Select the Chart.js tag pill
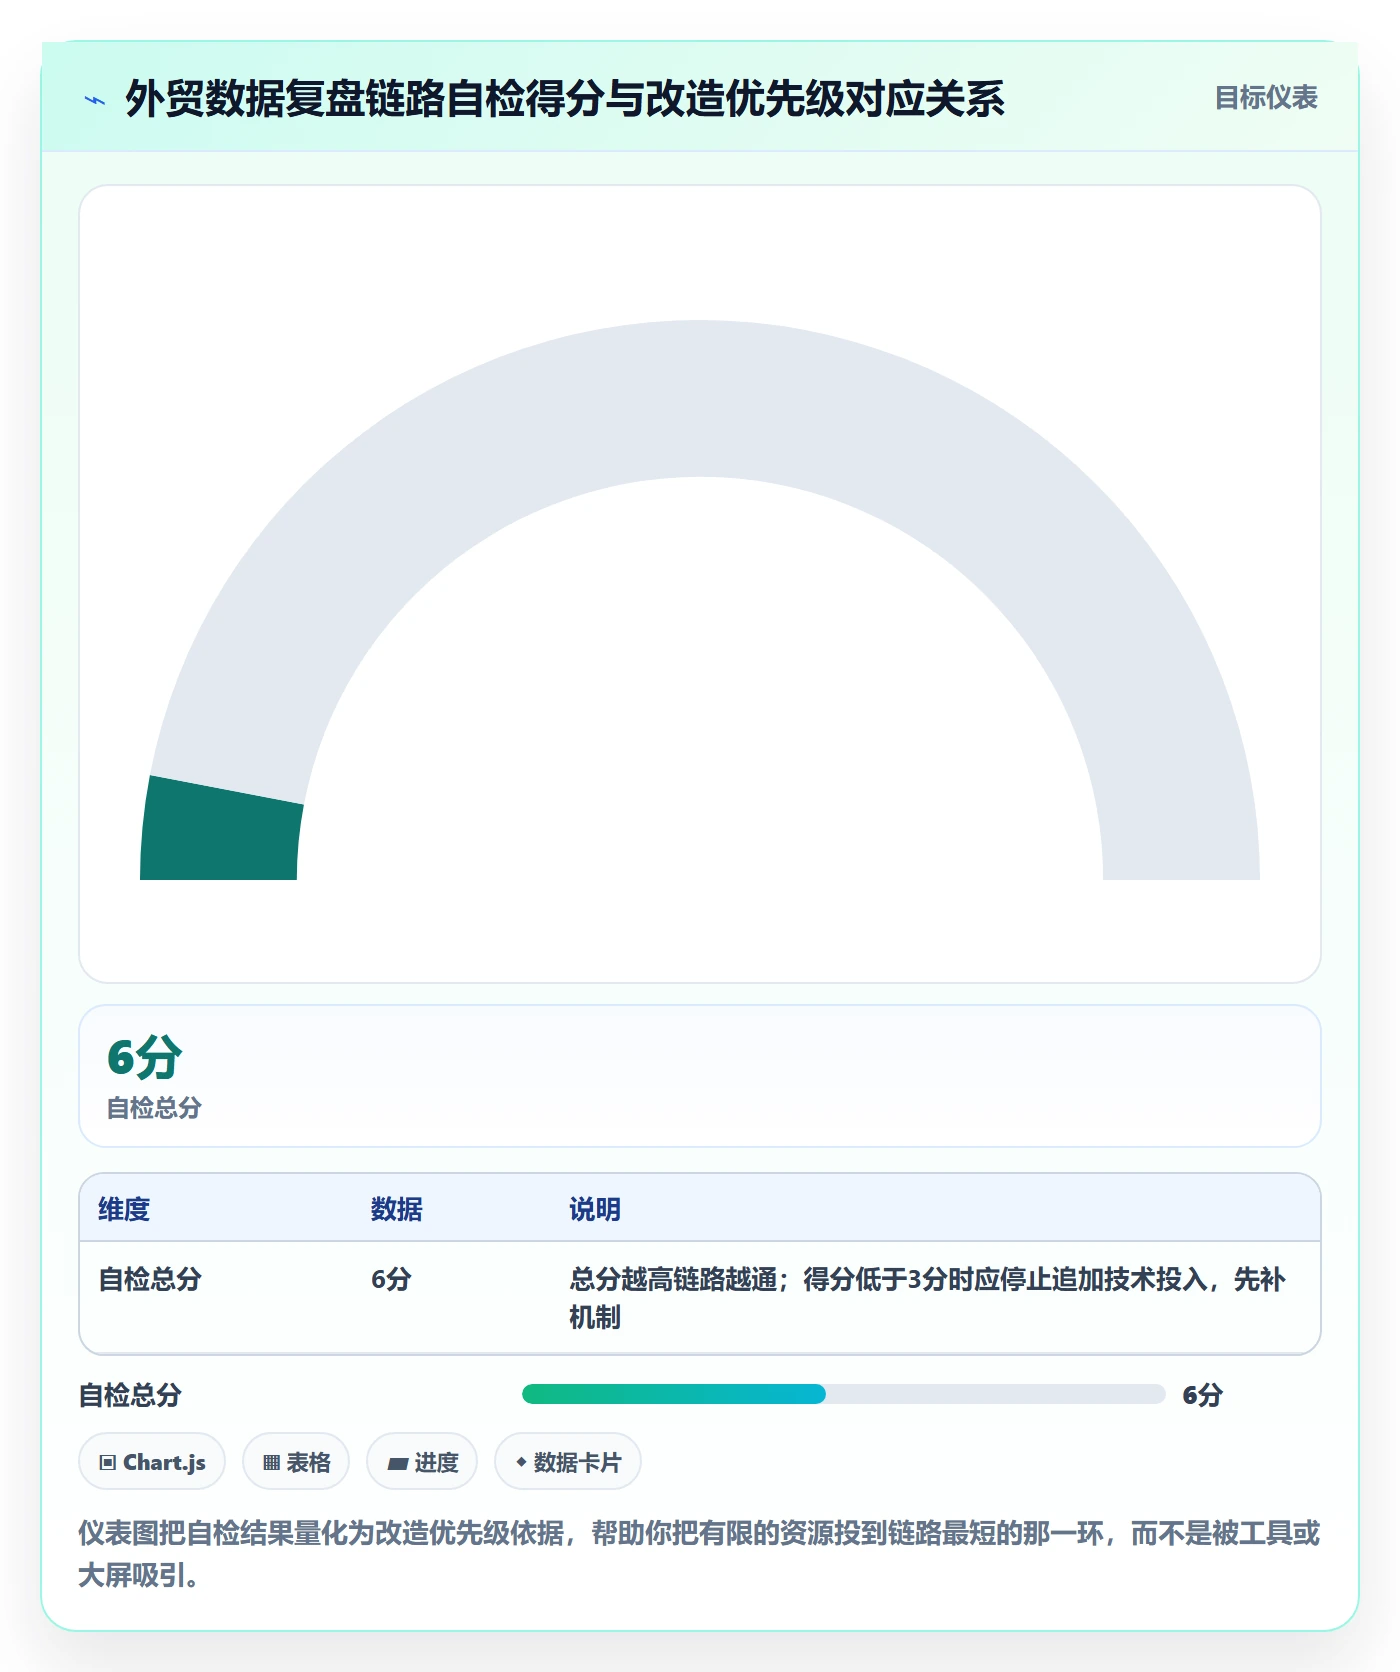The width and height of the screenshot is (1400, 1672). 152,1462
